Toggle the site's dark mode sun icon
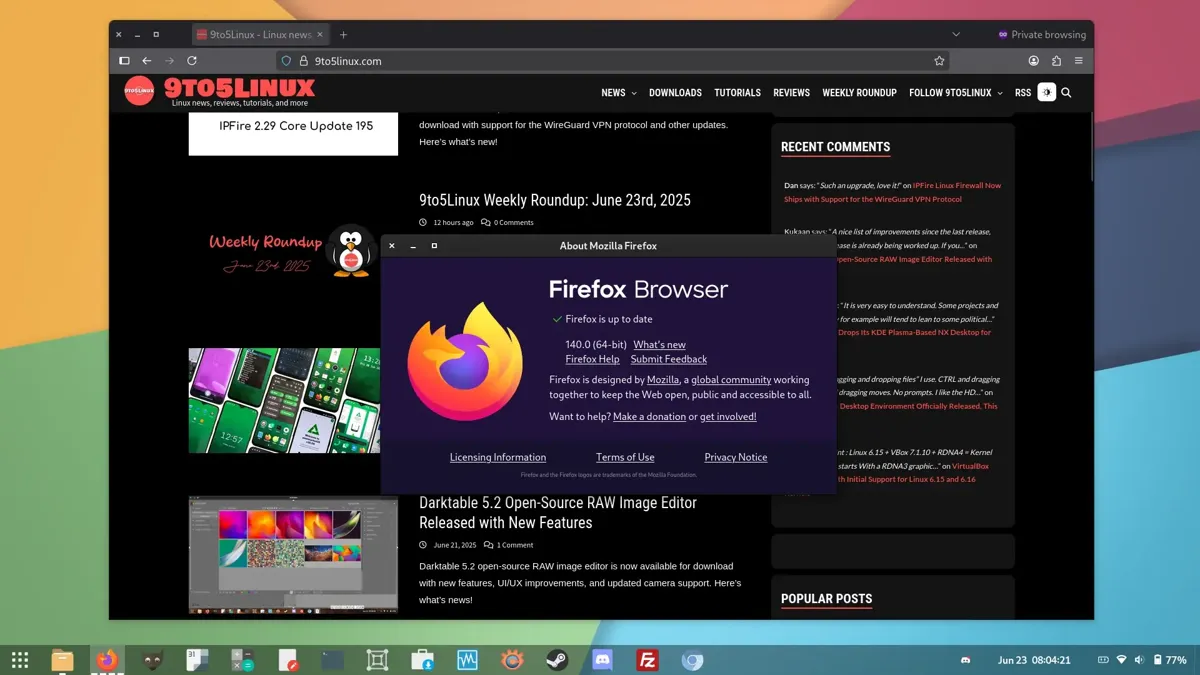 pyautogui.click(x=1047, y=93)
